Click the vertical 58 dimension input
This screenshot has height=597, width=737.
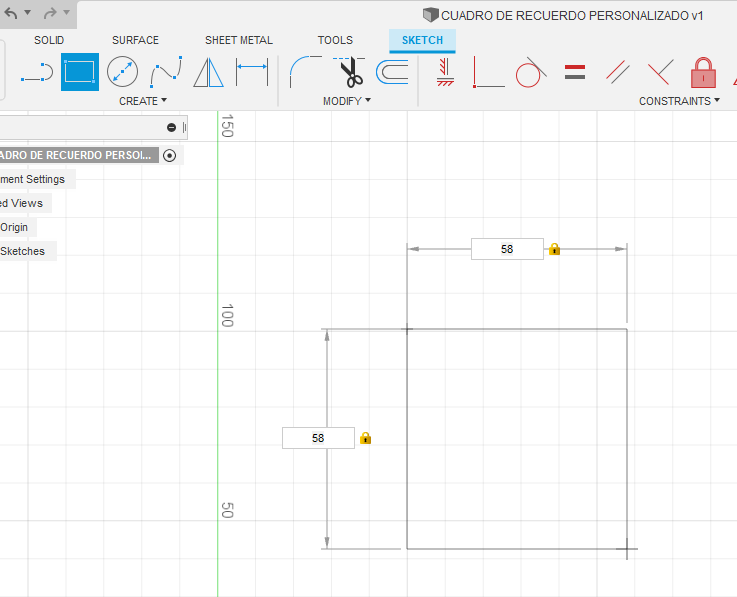318,438
